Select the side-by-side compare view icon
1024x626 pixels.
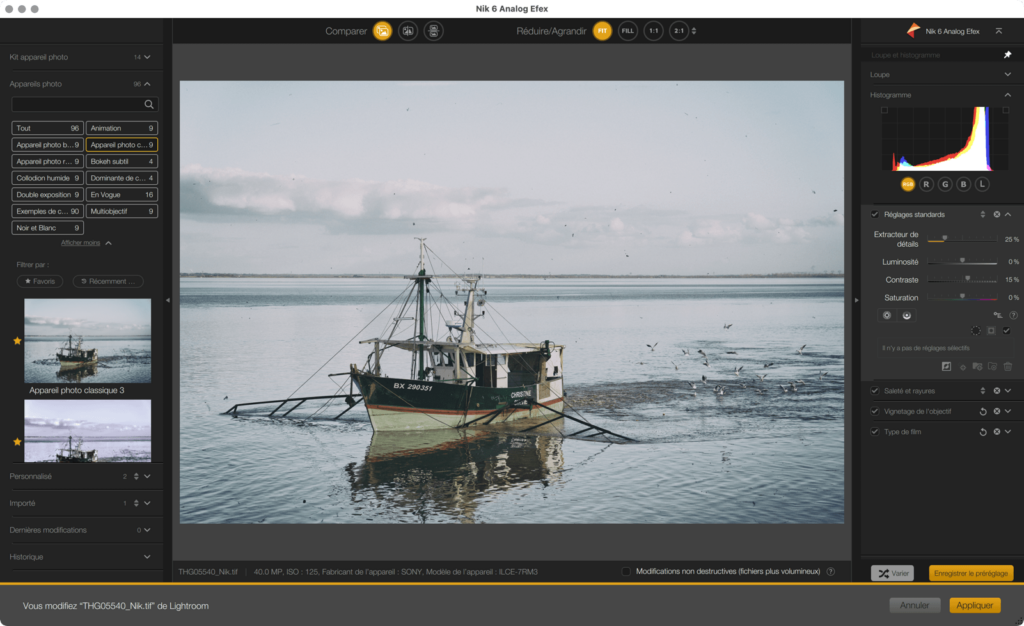[434, 31]
